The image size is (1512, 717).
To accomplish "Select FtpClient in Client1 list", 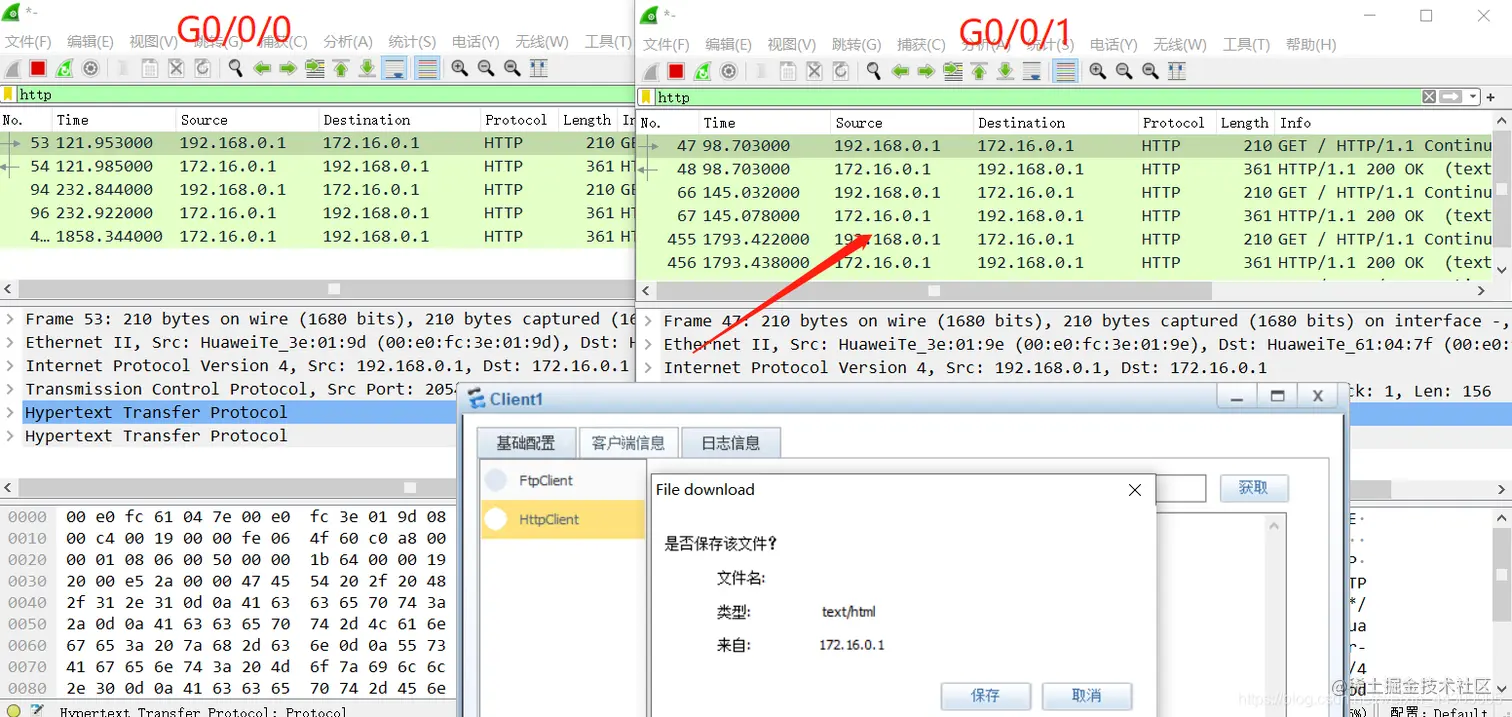I will click(563, 480).
